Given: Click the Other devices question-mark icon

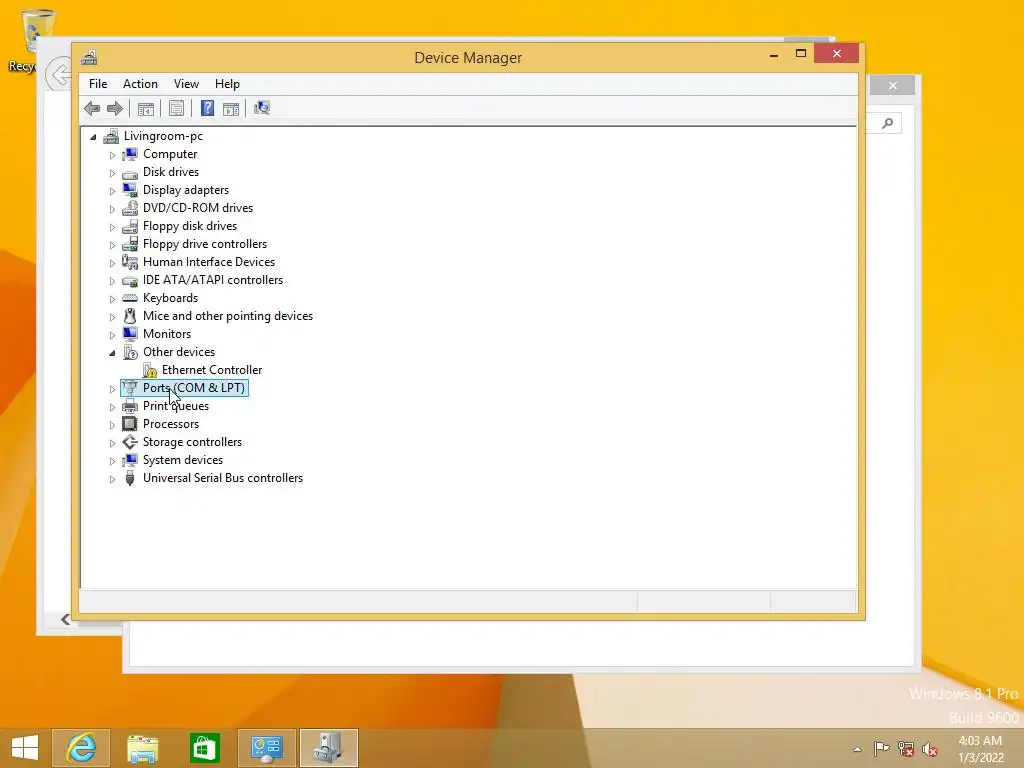Looking at the screenshot, I should [x=130, y=352].
